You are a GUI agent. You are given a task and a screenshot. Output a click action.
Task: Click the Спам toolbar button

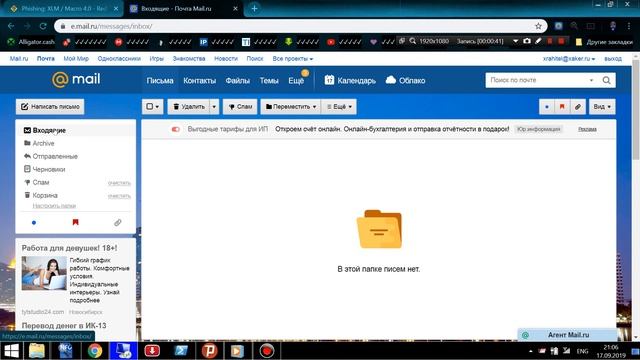(x=240, y=107)
